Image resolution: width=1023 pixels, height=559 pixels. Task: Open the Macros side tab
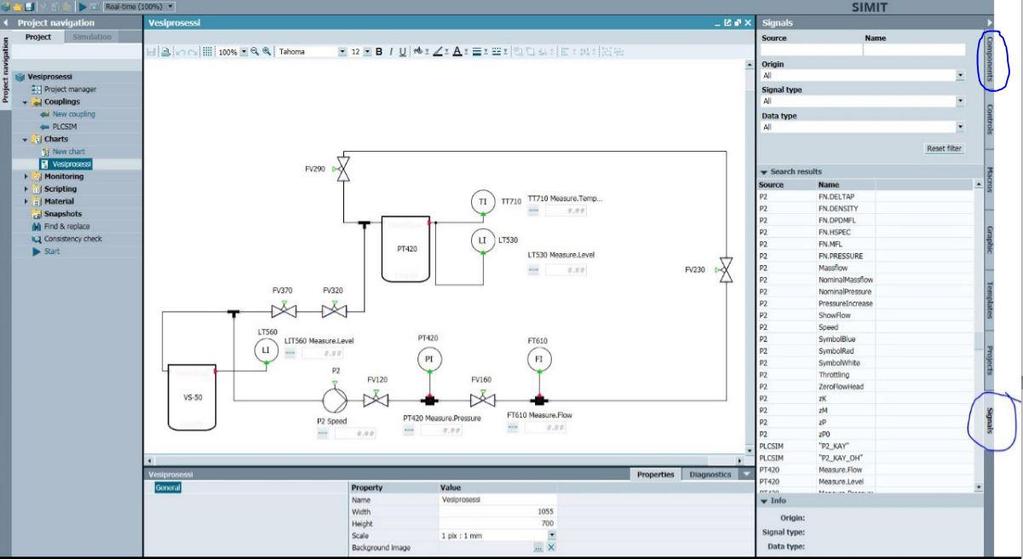tap(989, 179)
